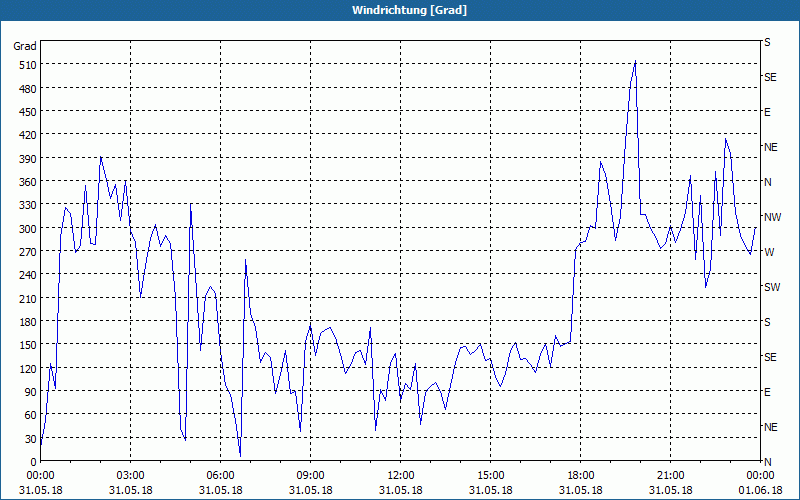Viewport: 800px width, 500px height.
Task: Click the 240 degree axis label
Action: tap(28, 276)
